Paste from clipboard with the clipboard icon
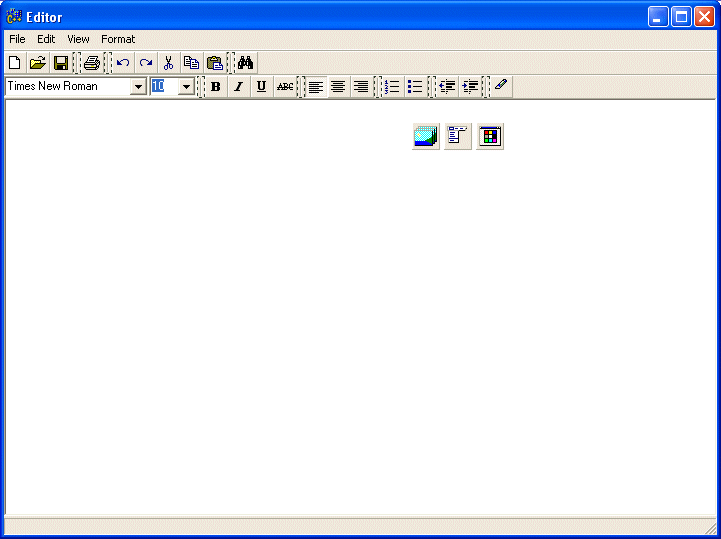Image resolution: width=721 pixels, height=539 pixels. [x=214, y=63]
